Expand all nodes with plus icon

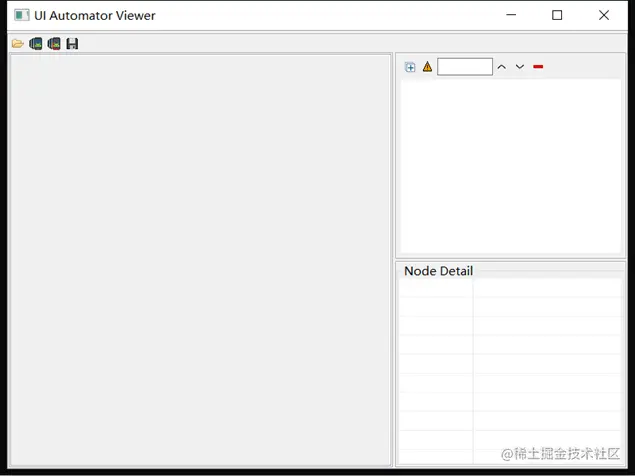(x=410, y=67)
